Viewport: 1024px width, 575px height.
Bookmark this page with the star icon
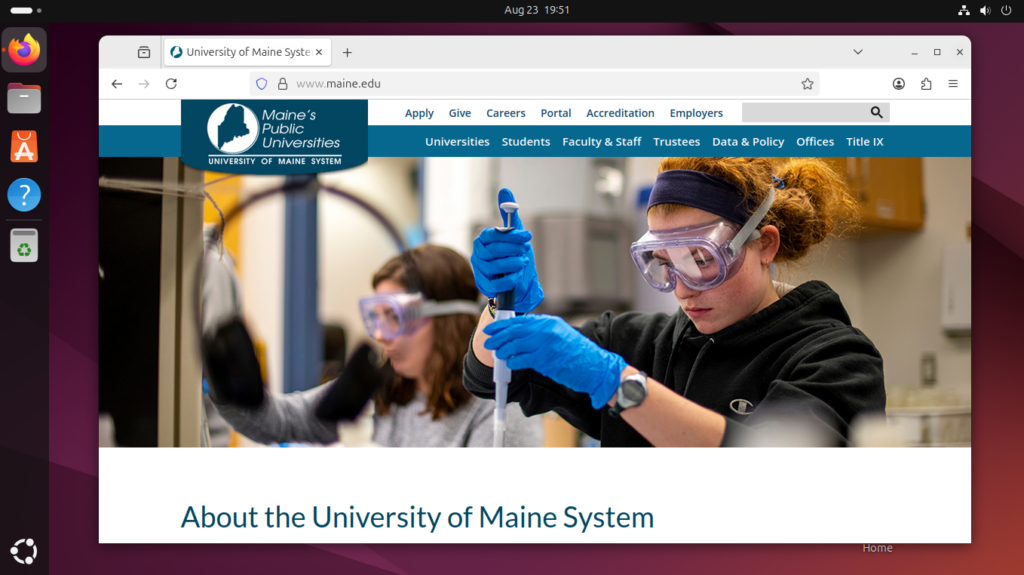click(807, 84)
